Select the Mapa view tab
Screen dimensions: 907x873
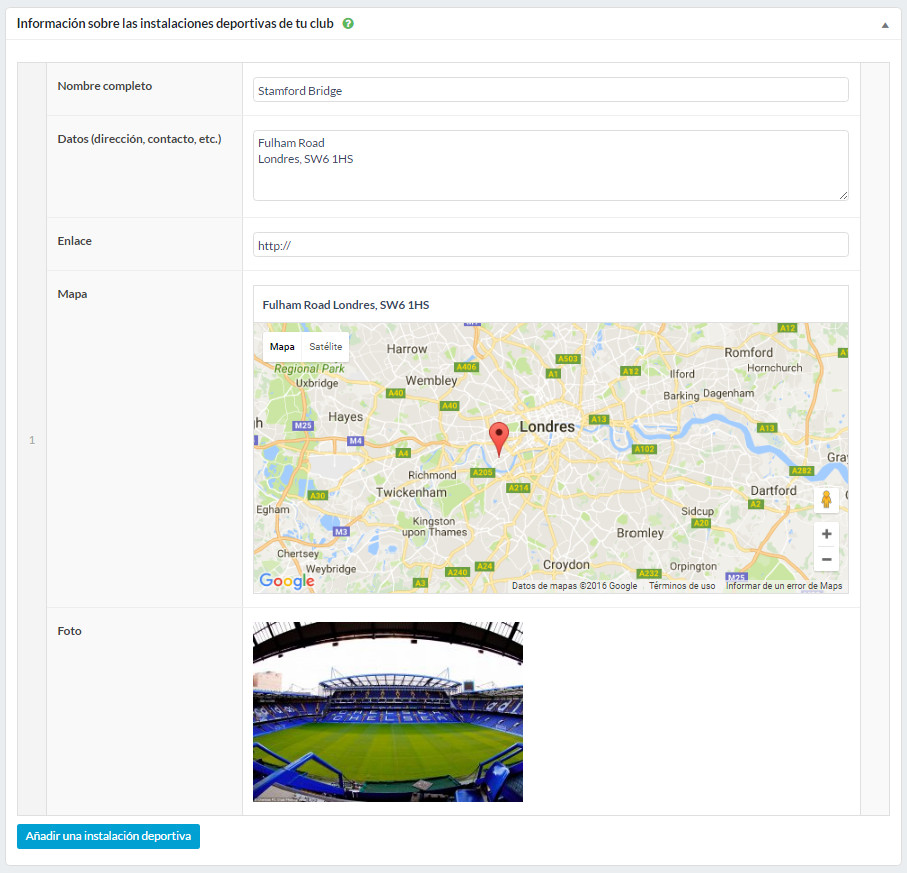click(282, 347)
